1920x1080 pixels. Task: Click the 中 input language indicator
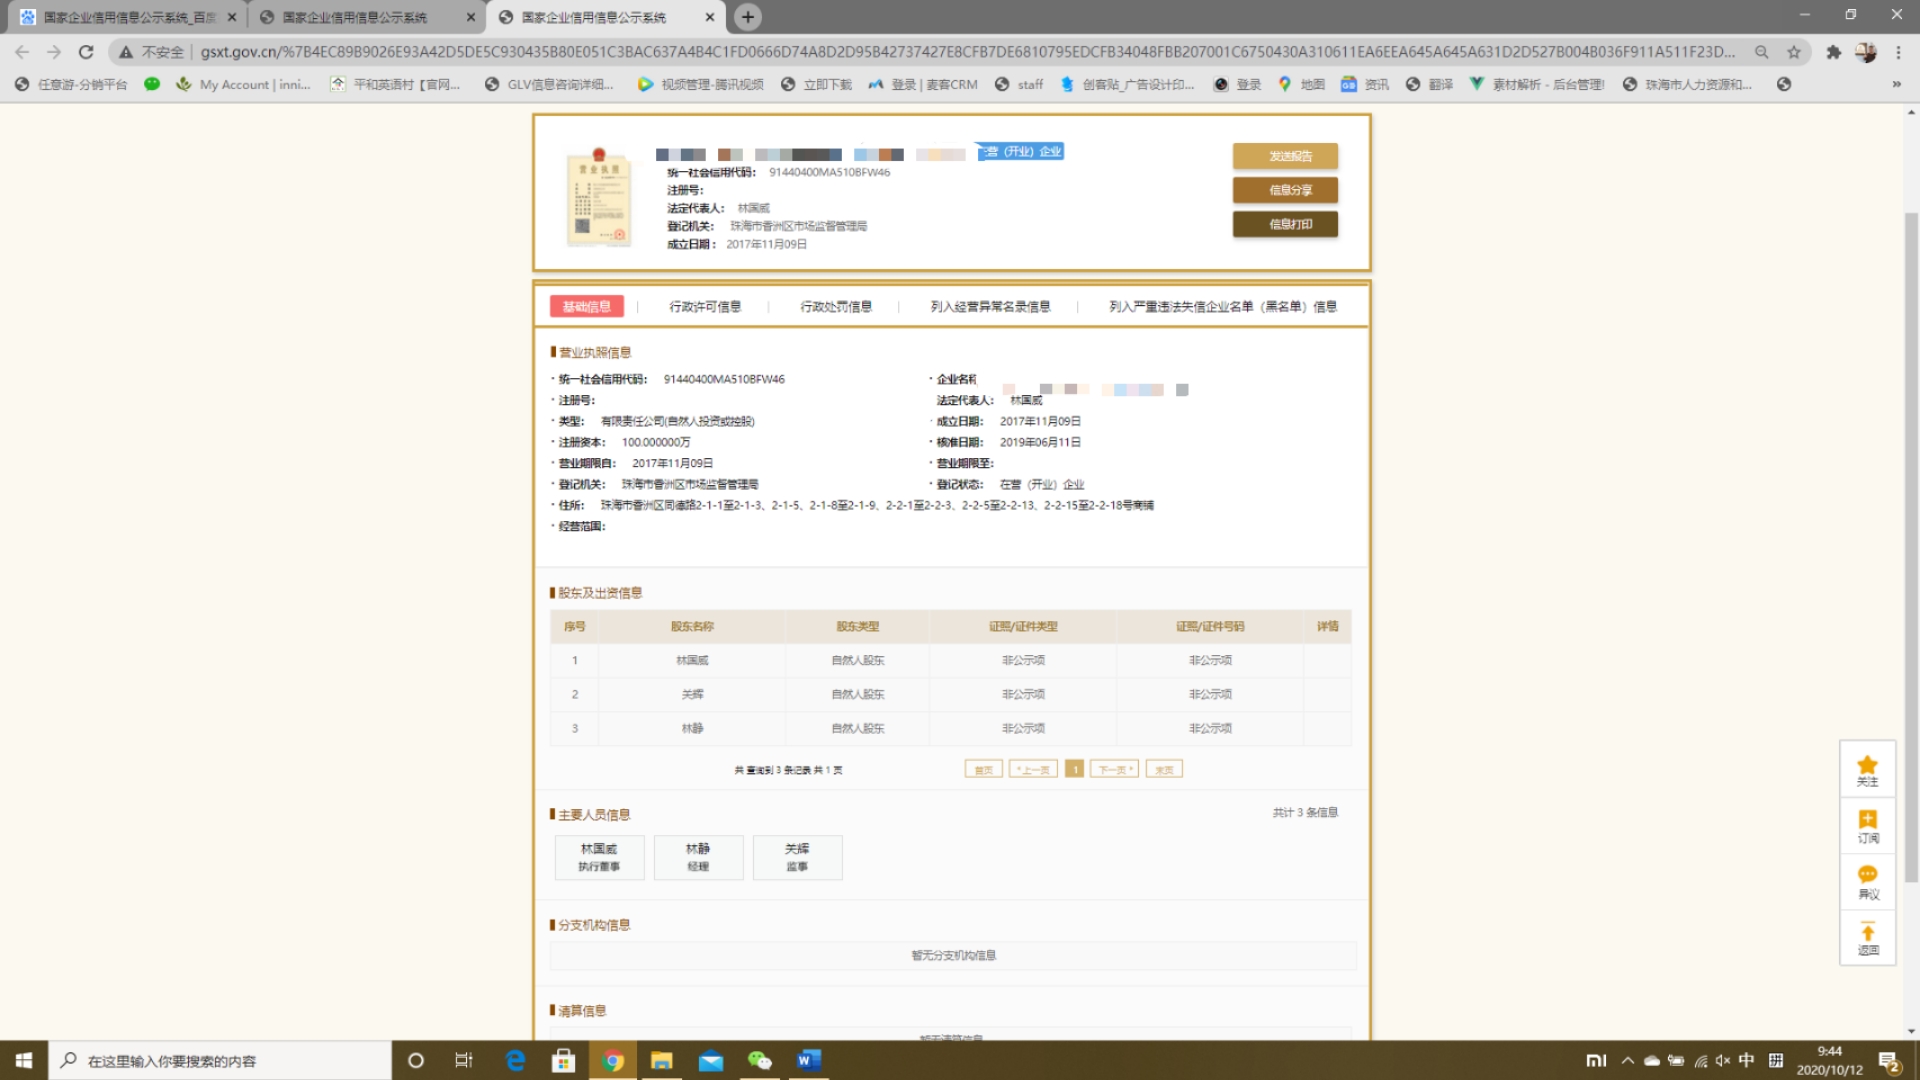click(1746, 1060)
